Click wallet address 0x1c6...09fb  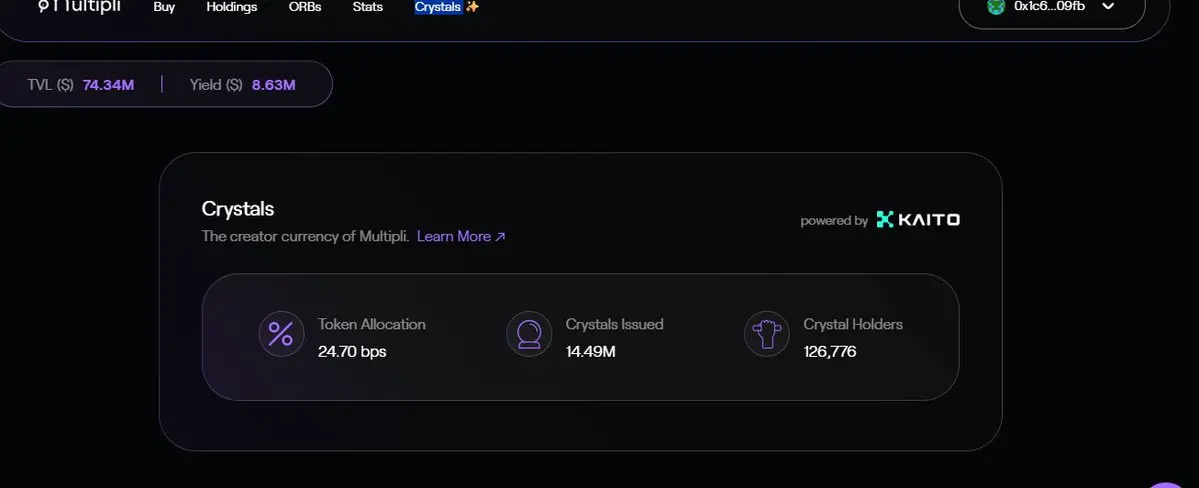click(1049, 6)
